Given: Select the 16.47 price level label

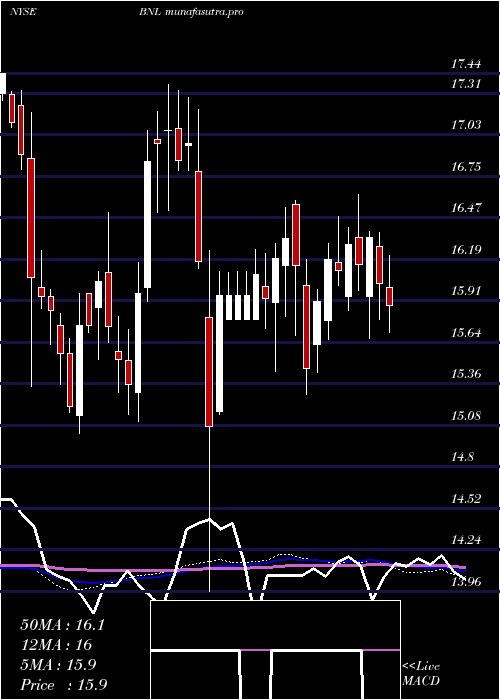Looking at the screenshot, I should point(466,208).
